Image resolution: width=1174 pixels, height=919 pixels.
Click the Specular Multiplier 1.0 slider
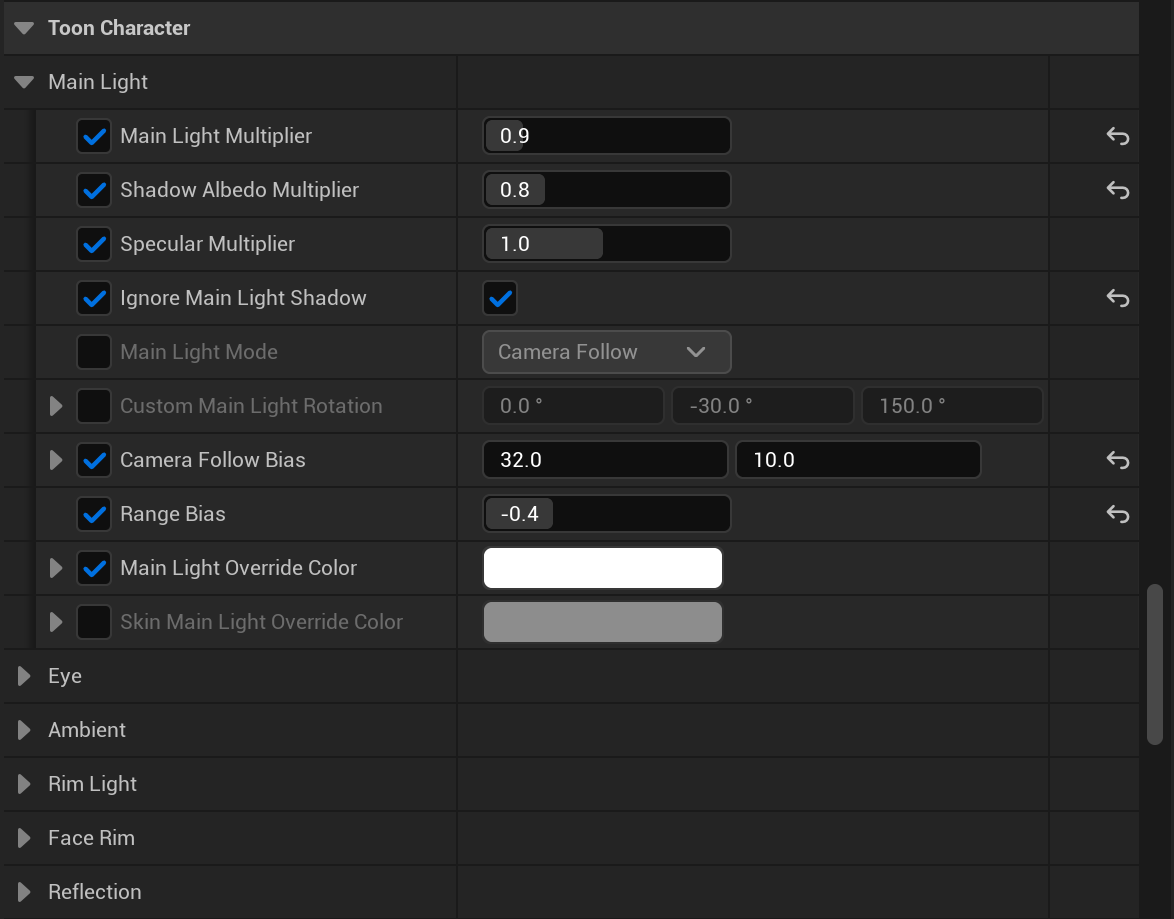coord(606,244)
